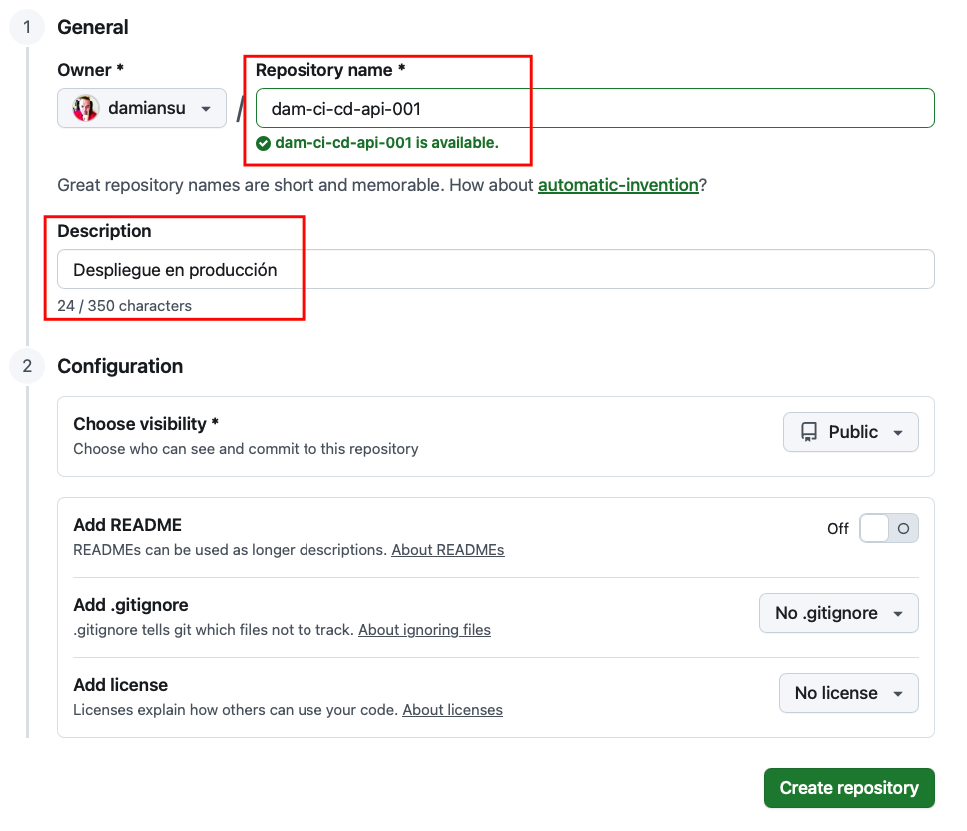Open the Owner damiansu dropdown
The height and width of the screenshot is (831, 967).
(x=142, y=108)
